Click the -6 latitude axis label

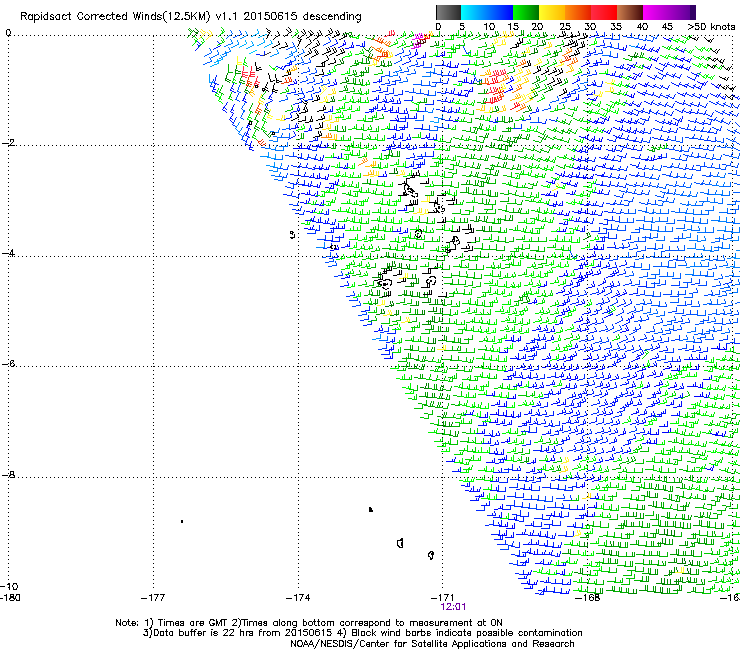8,363
